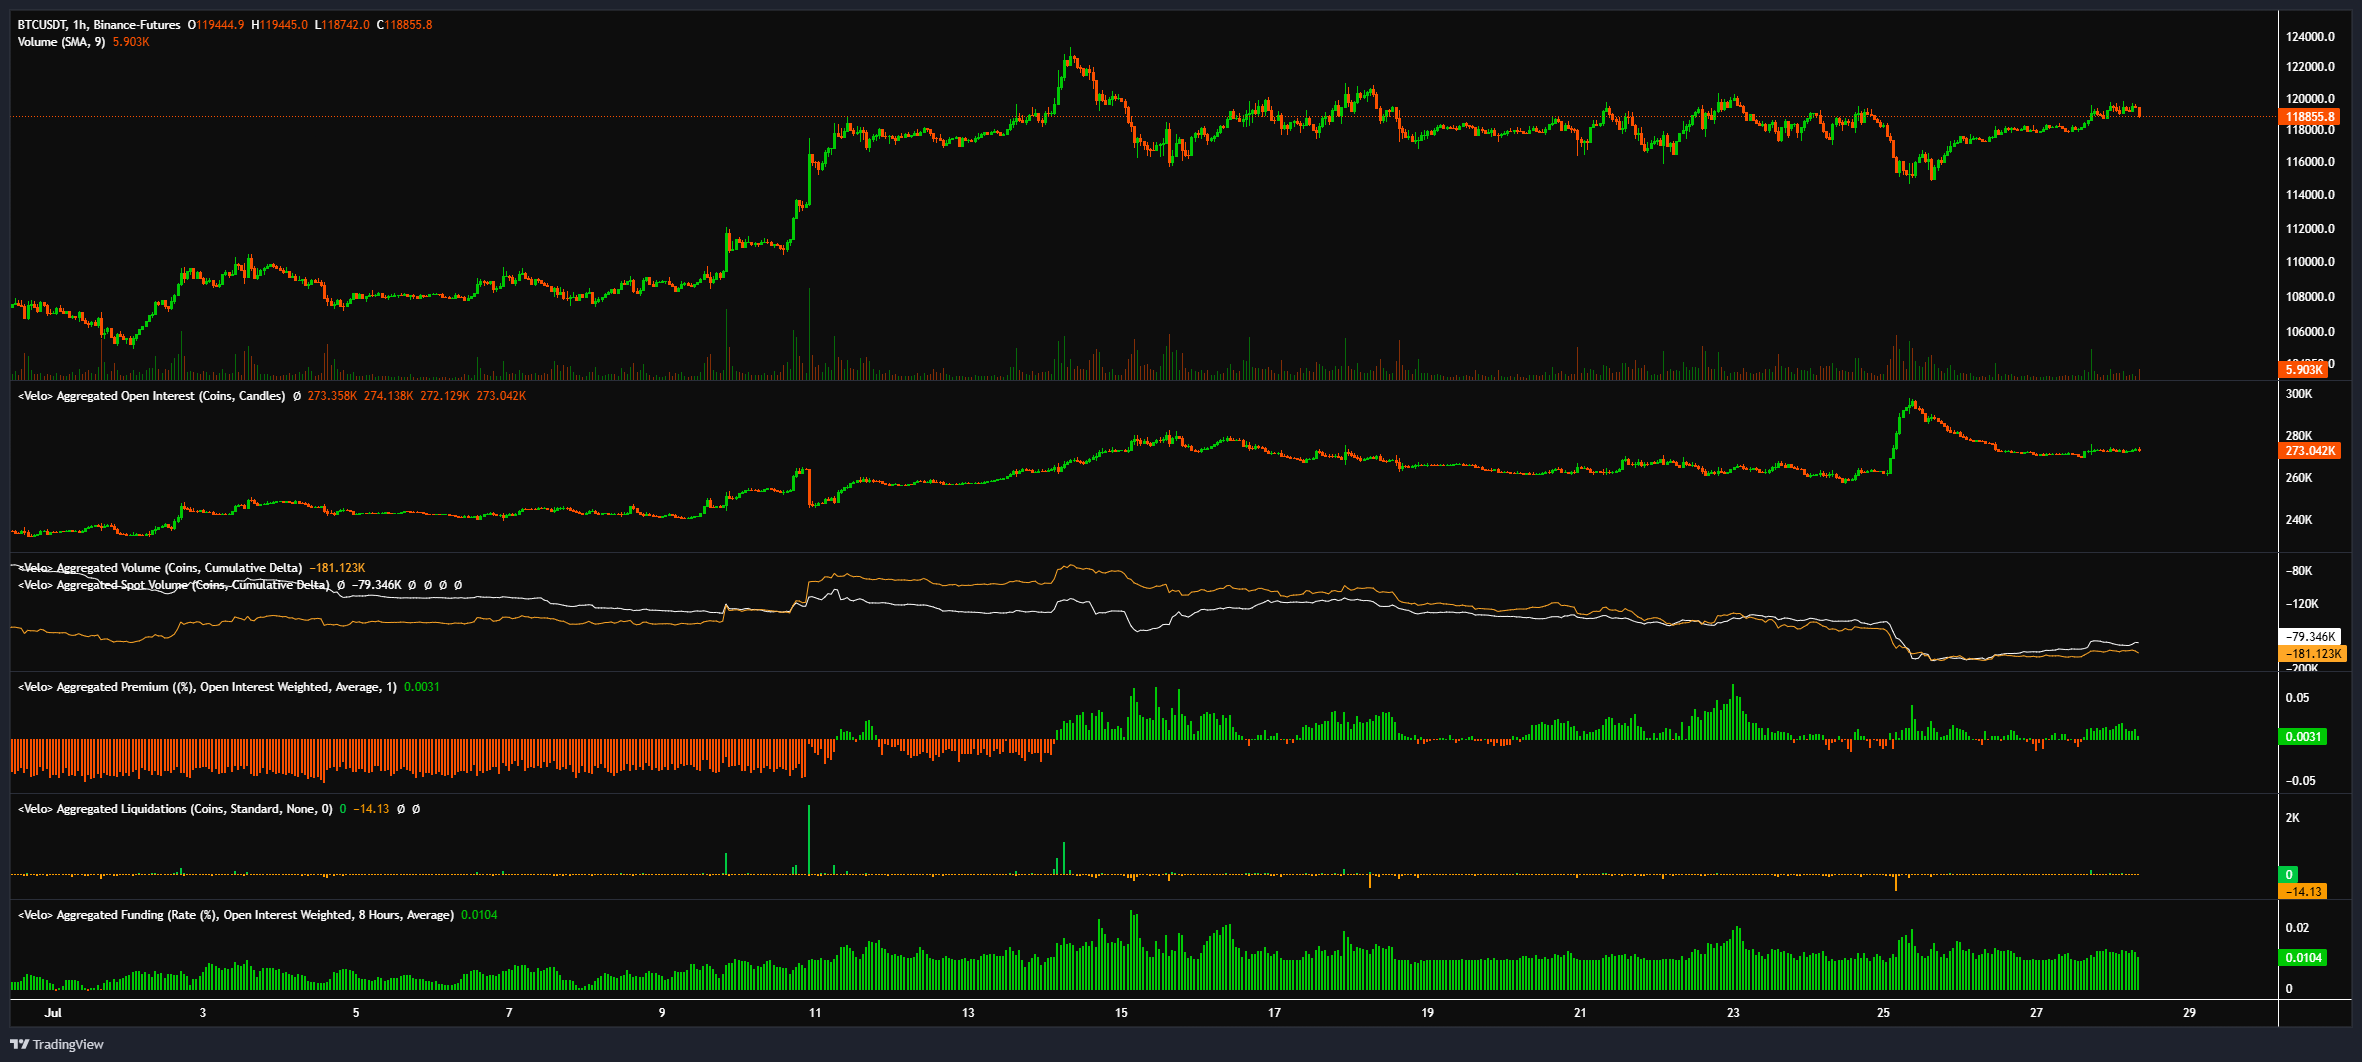Viewport: 2362px width, 1062px height.
Task: Click date 23 on the time axis
Action: pyautogui.click(x=1733, y=1013)
